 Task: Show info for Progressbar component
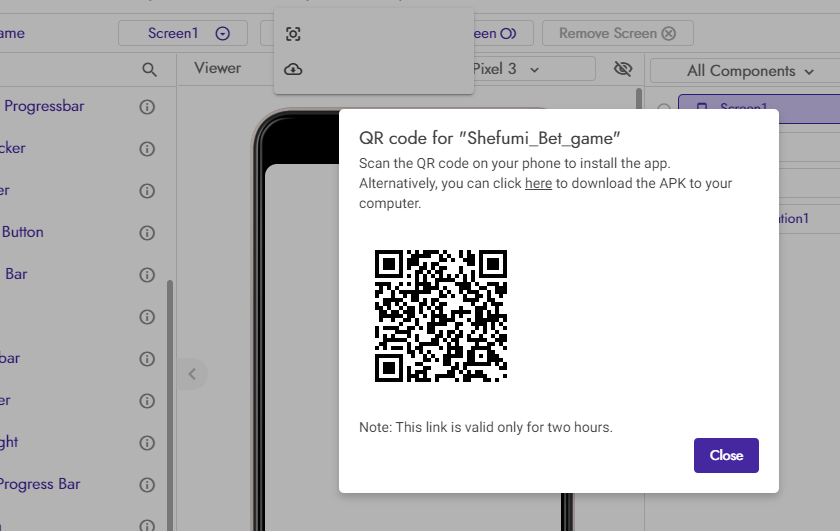point(147,107)
